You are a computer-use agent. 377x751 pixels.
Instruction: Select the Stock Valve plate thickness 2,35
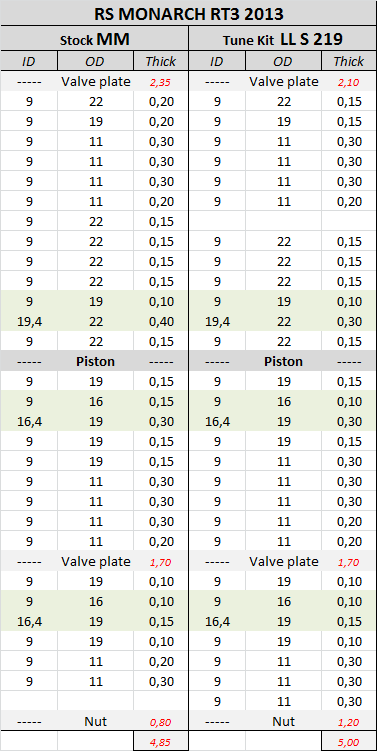pos(160,82)
